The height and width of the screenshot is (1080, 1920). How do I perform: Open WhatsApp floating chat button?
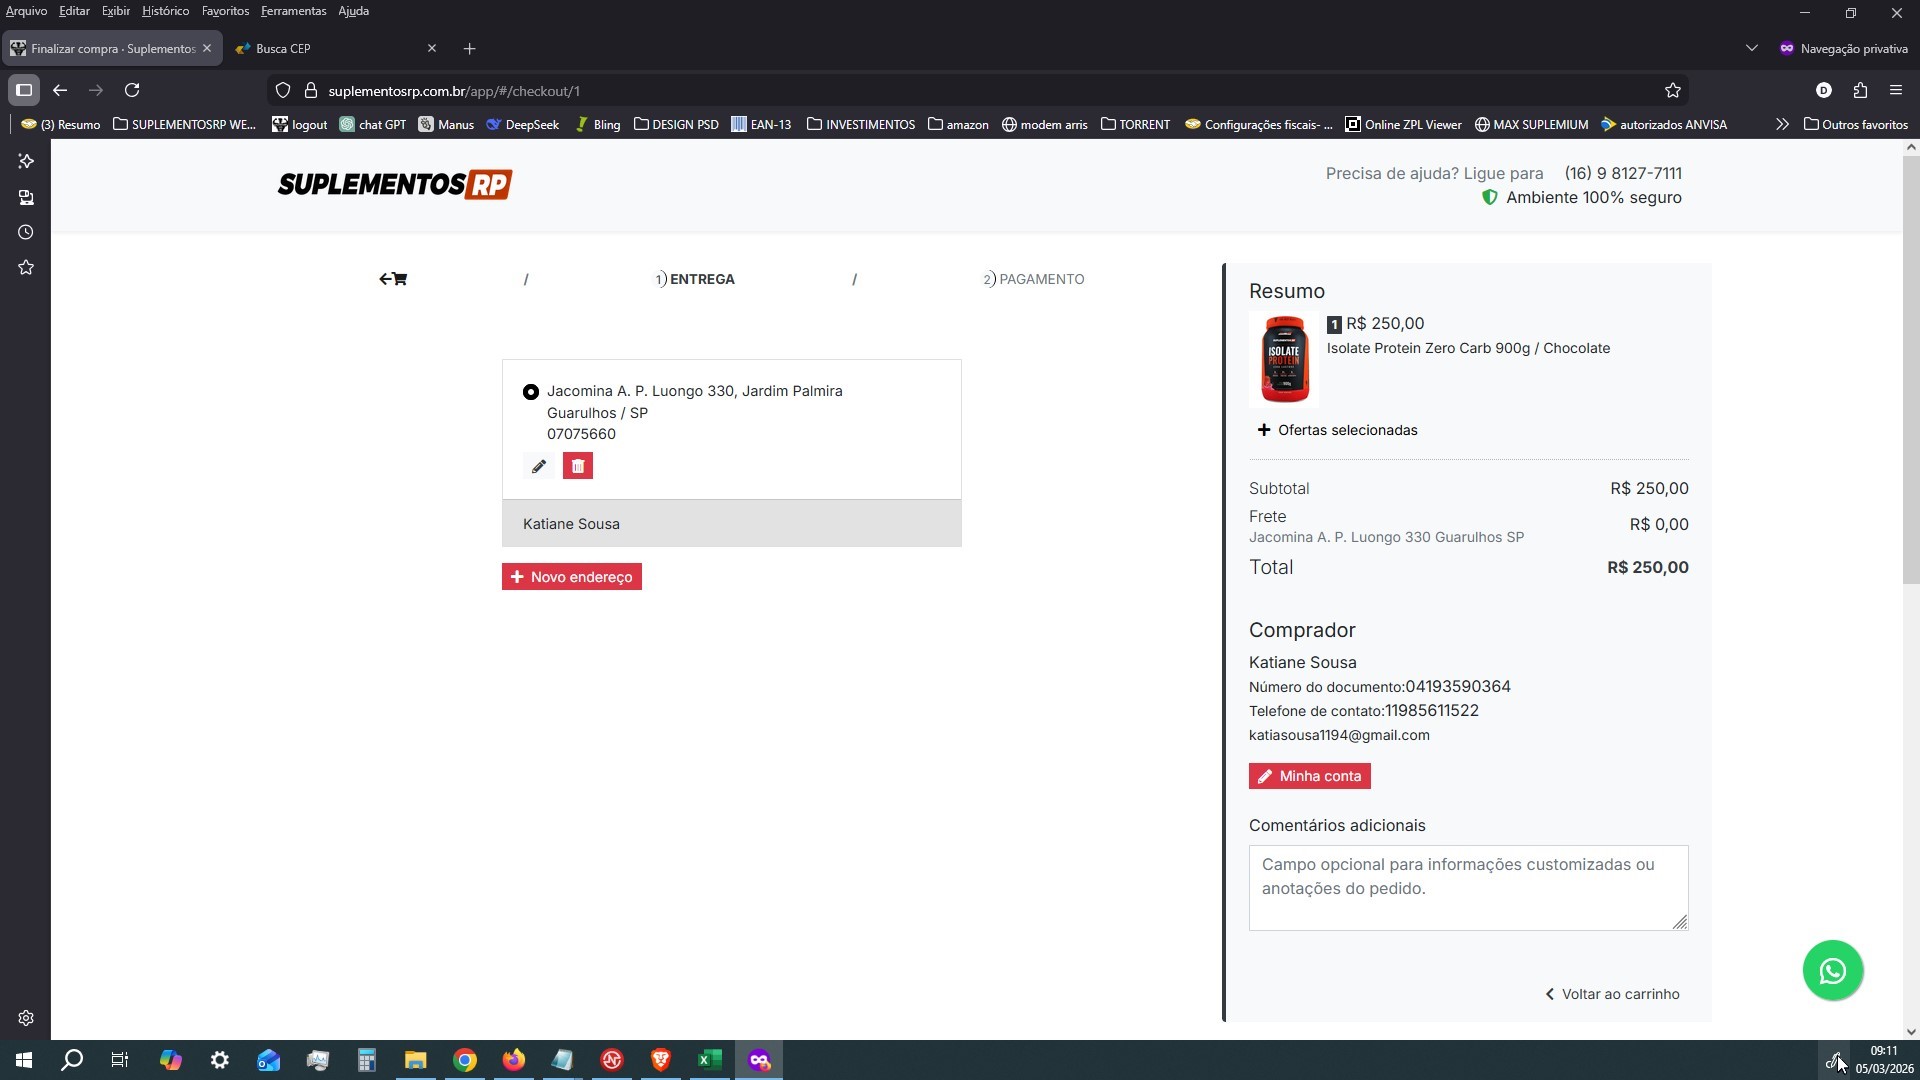click(x=1832, y=970)
